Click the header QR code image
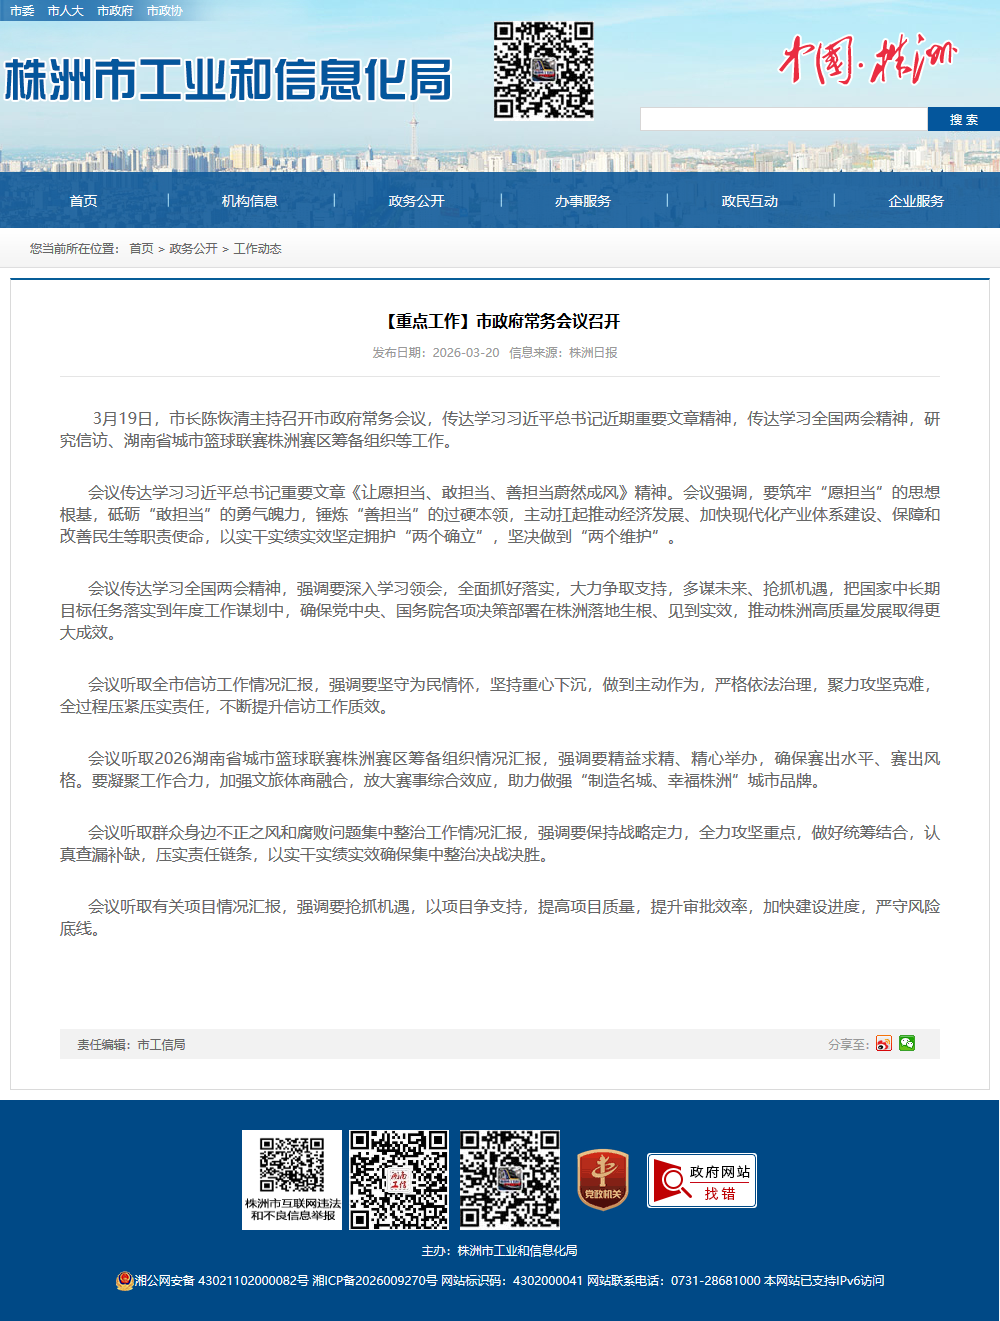This screenshot has height=1321, width=1000. [543, 70]
